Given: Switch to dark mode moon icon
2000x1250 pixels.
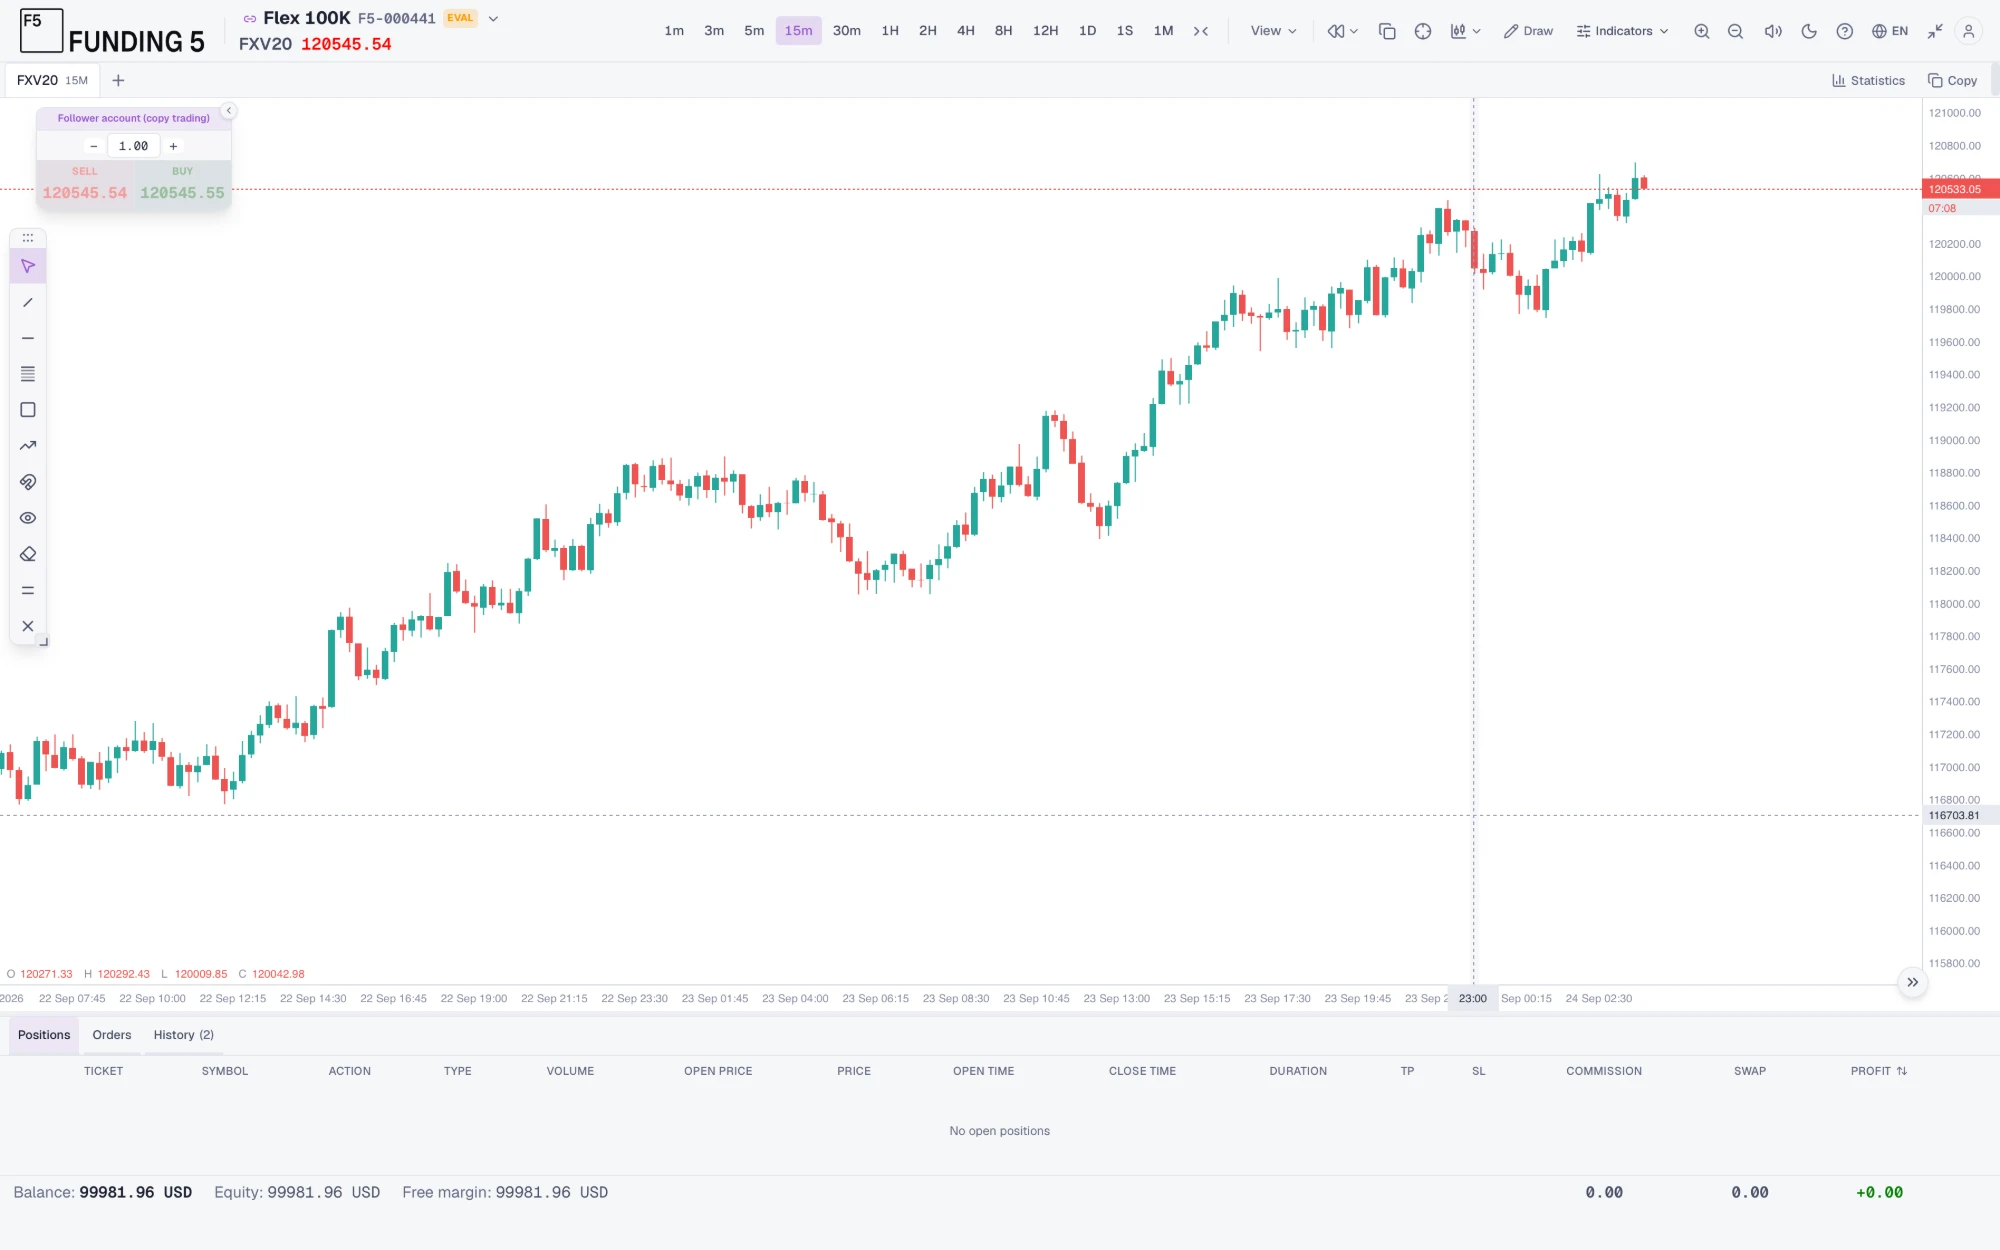Looking at the screenshot, I should [x=1809, y=31].
